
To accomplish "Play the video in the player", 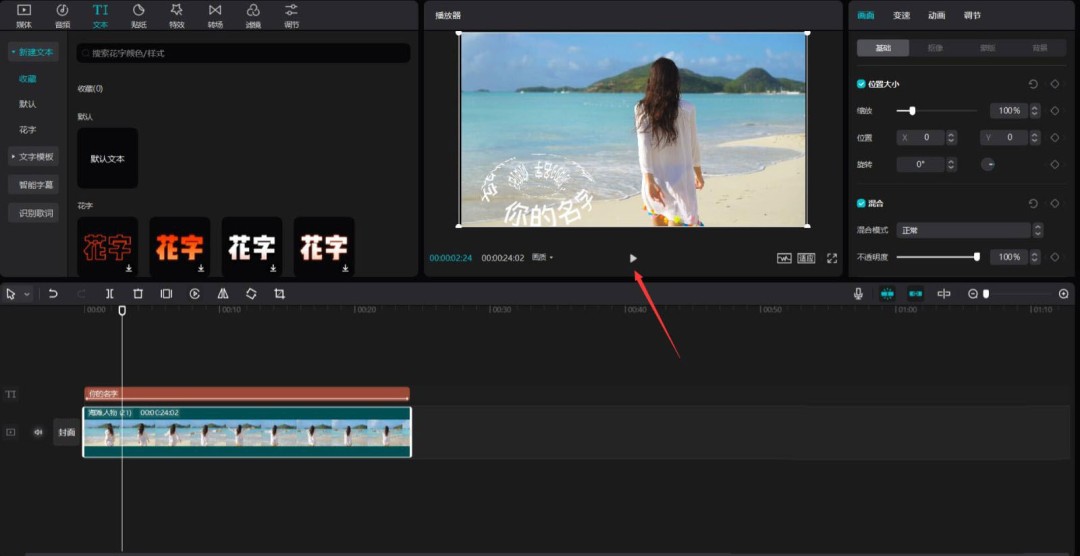I will point(633,258).
